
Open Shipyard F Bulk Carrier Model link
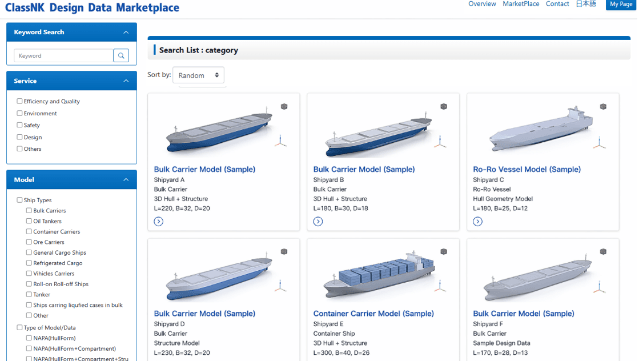[523, 313]
